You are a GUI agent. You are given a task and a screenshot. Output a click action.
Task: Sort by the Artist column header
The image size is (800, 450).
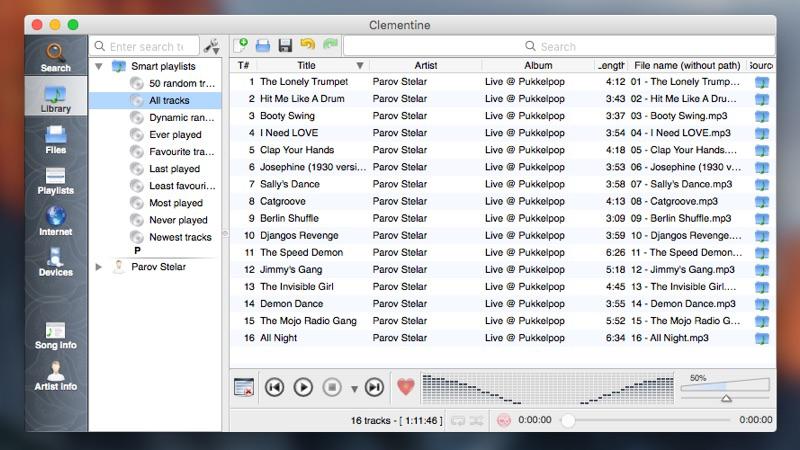[x=426, y=65]
